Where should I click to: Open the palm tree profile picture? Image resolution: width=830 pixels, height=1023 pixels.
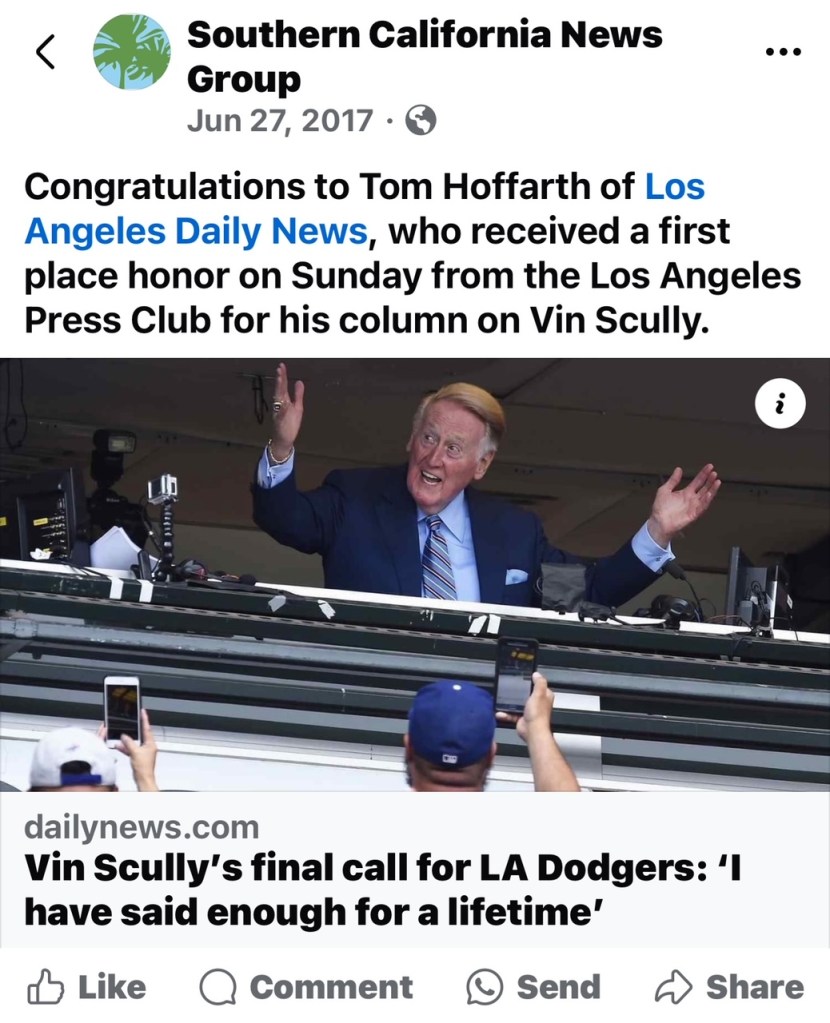[x=131, y=53]
